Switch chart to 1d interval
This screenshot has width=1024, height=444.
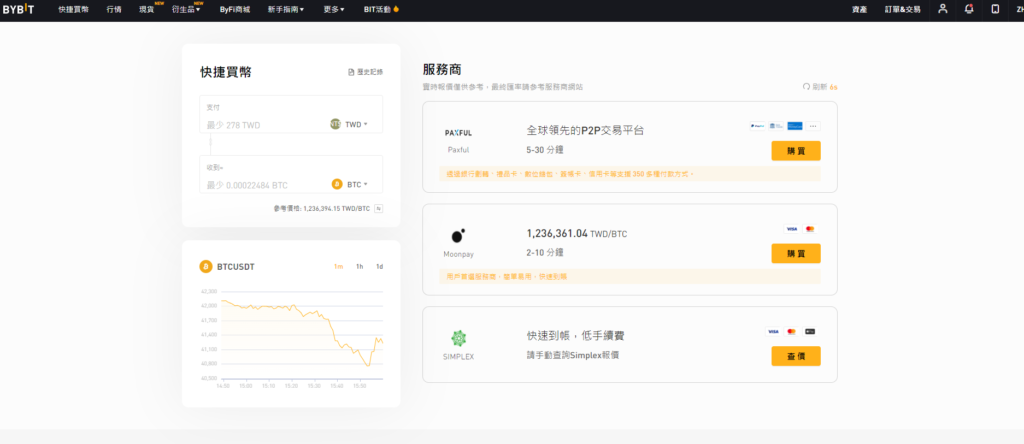(x=379, y=266)
